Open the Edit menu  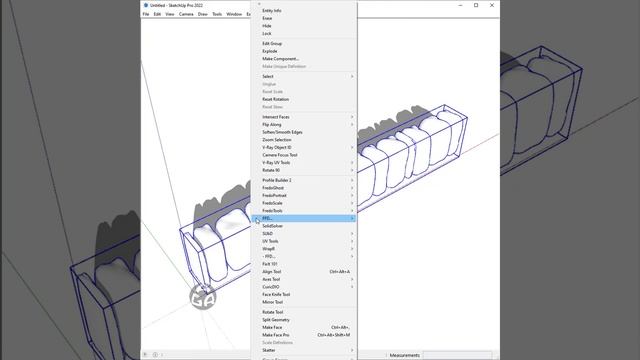[157, 14]
